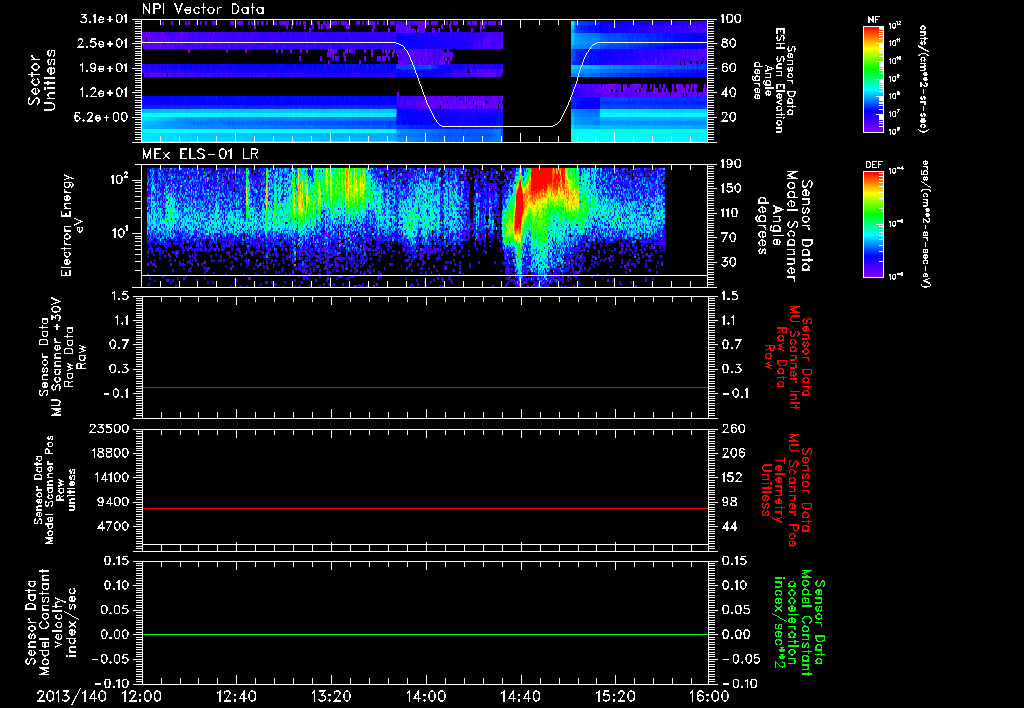
Task: Click the 23500 tick on Scanner Pos axis
Action: click(108, 429)
